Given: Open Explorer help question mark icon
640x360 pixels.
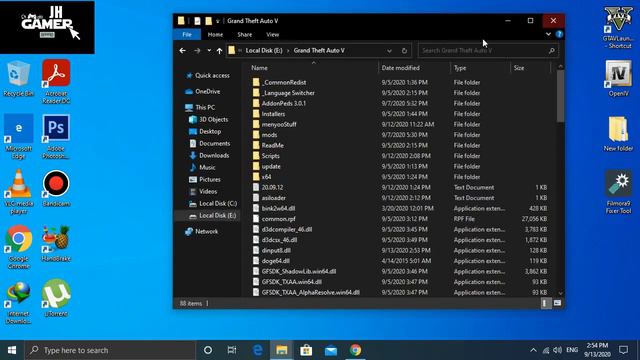Looking at the screenshot, I should pos(559,34).
